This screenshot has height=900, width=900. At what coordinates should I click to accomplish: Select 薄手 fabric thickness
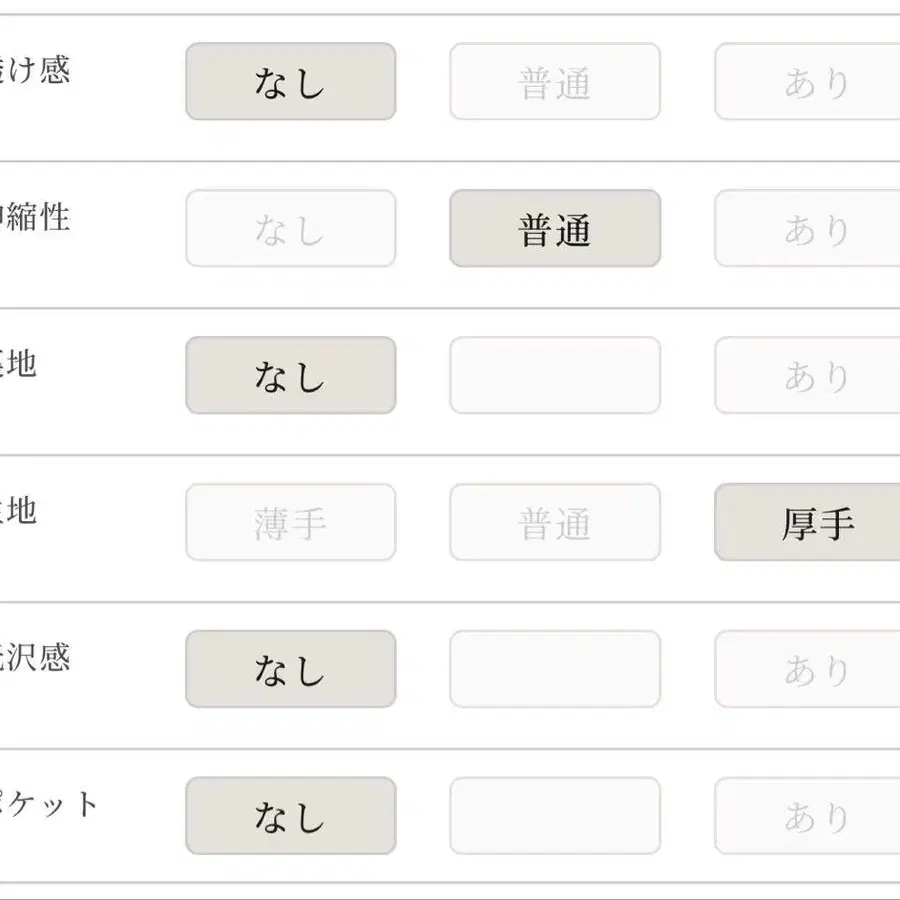pos(290,523)
